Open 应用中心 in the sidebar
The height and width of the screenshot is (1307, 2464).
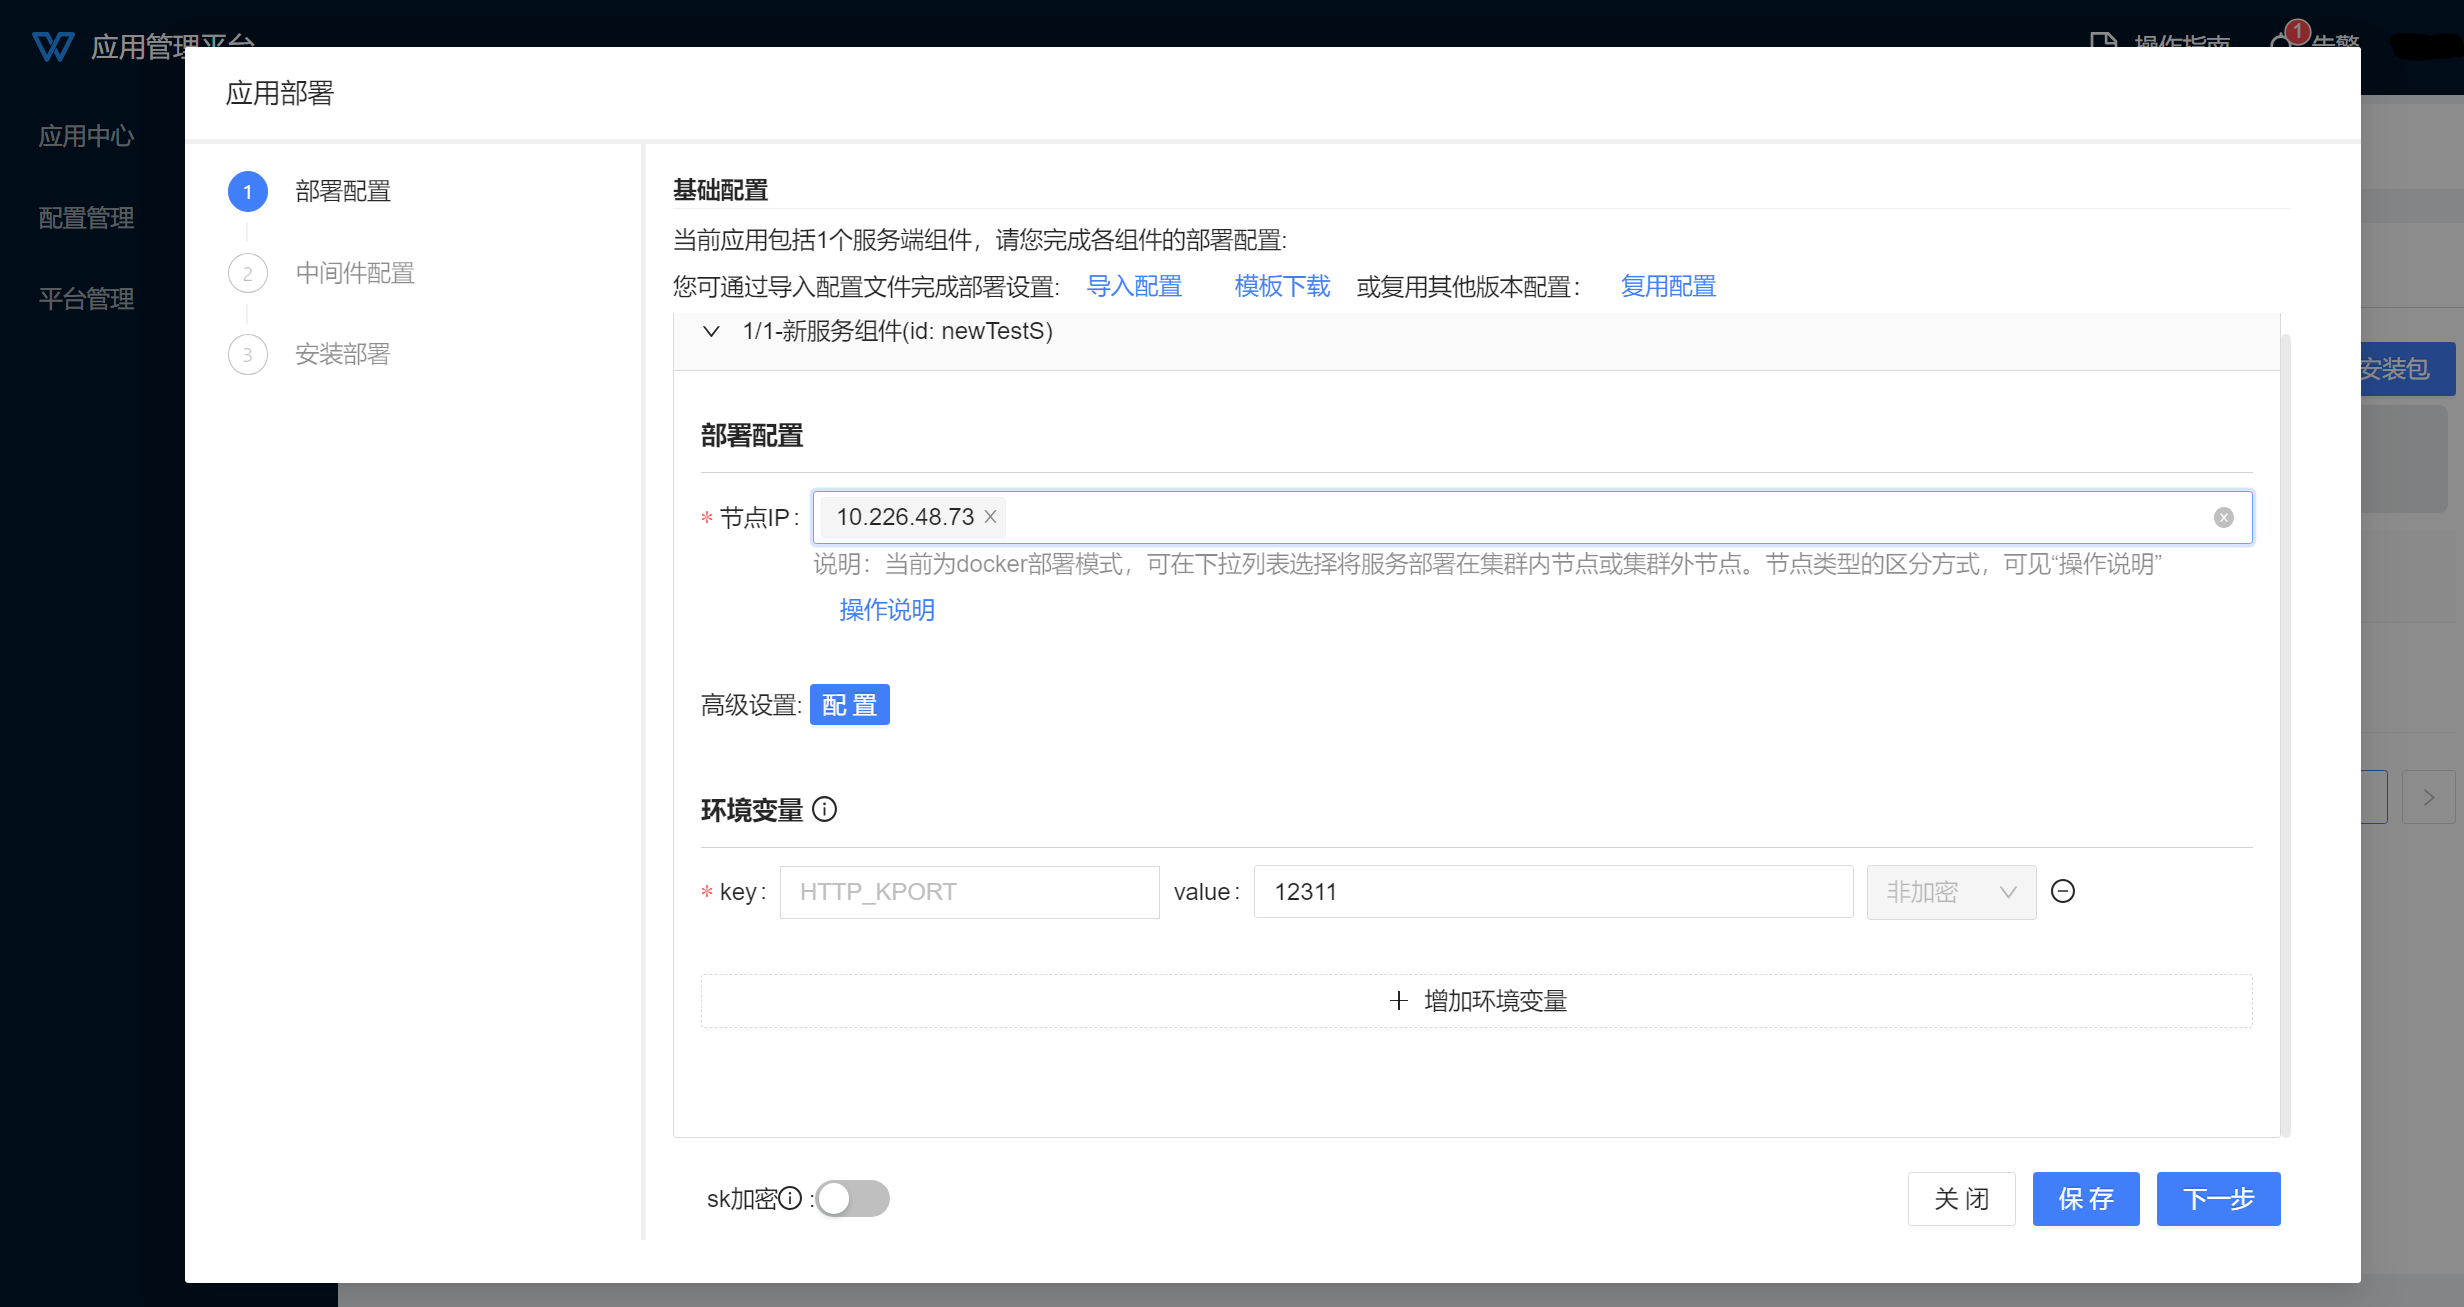point(86,136)
